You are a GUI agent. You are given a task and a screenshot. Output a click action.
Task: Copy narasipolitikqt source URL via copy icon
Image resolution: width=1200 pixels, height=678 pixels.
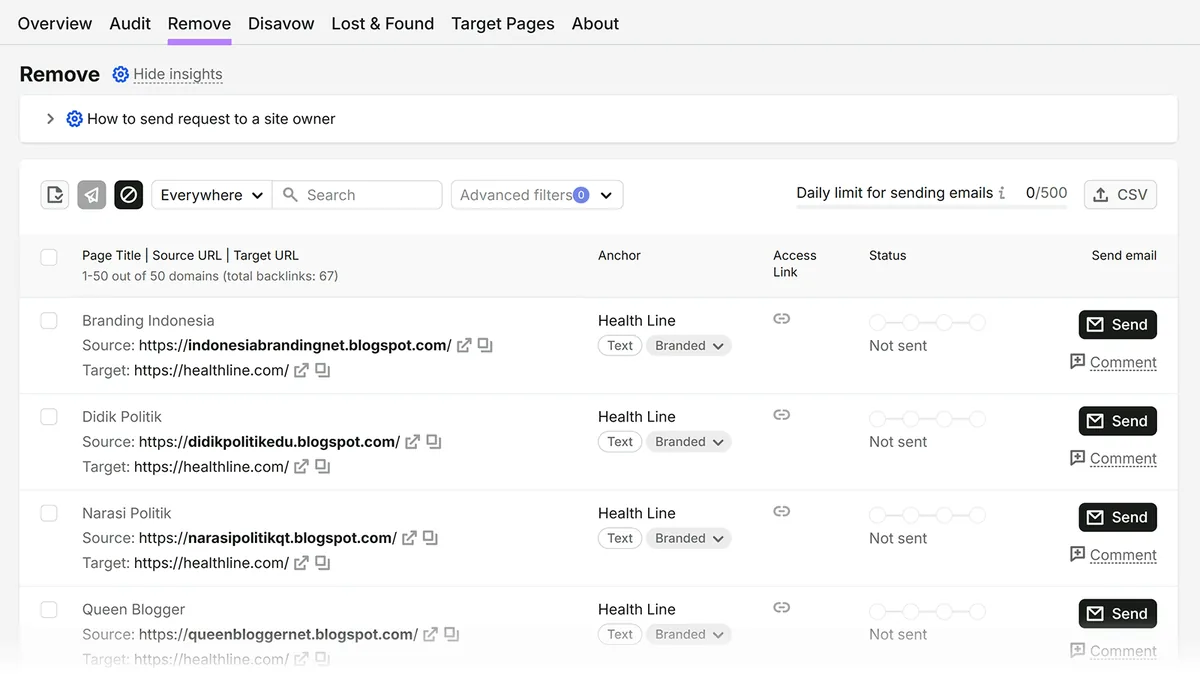pyautogui.click(x=431, y=538)
